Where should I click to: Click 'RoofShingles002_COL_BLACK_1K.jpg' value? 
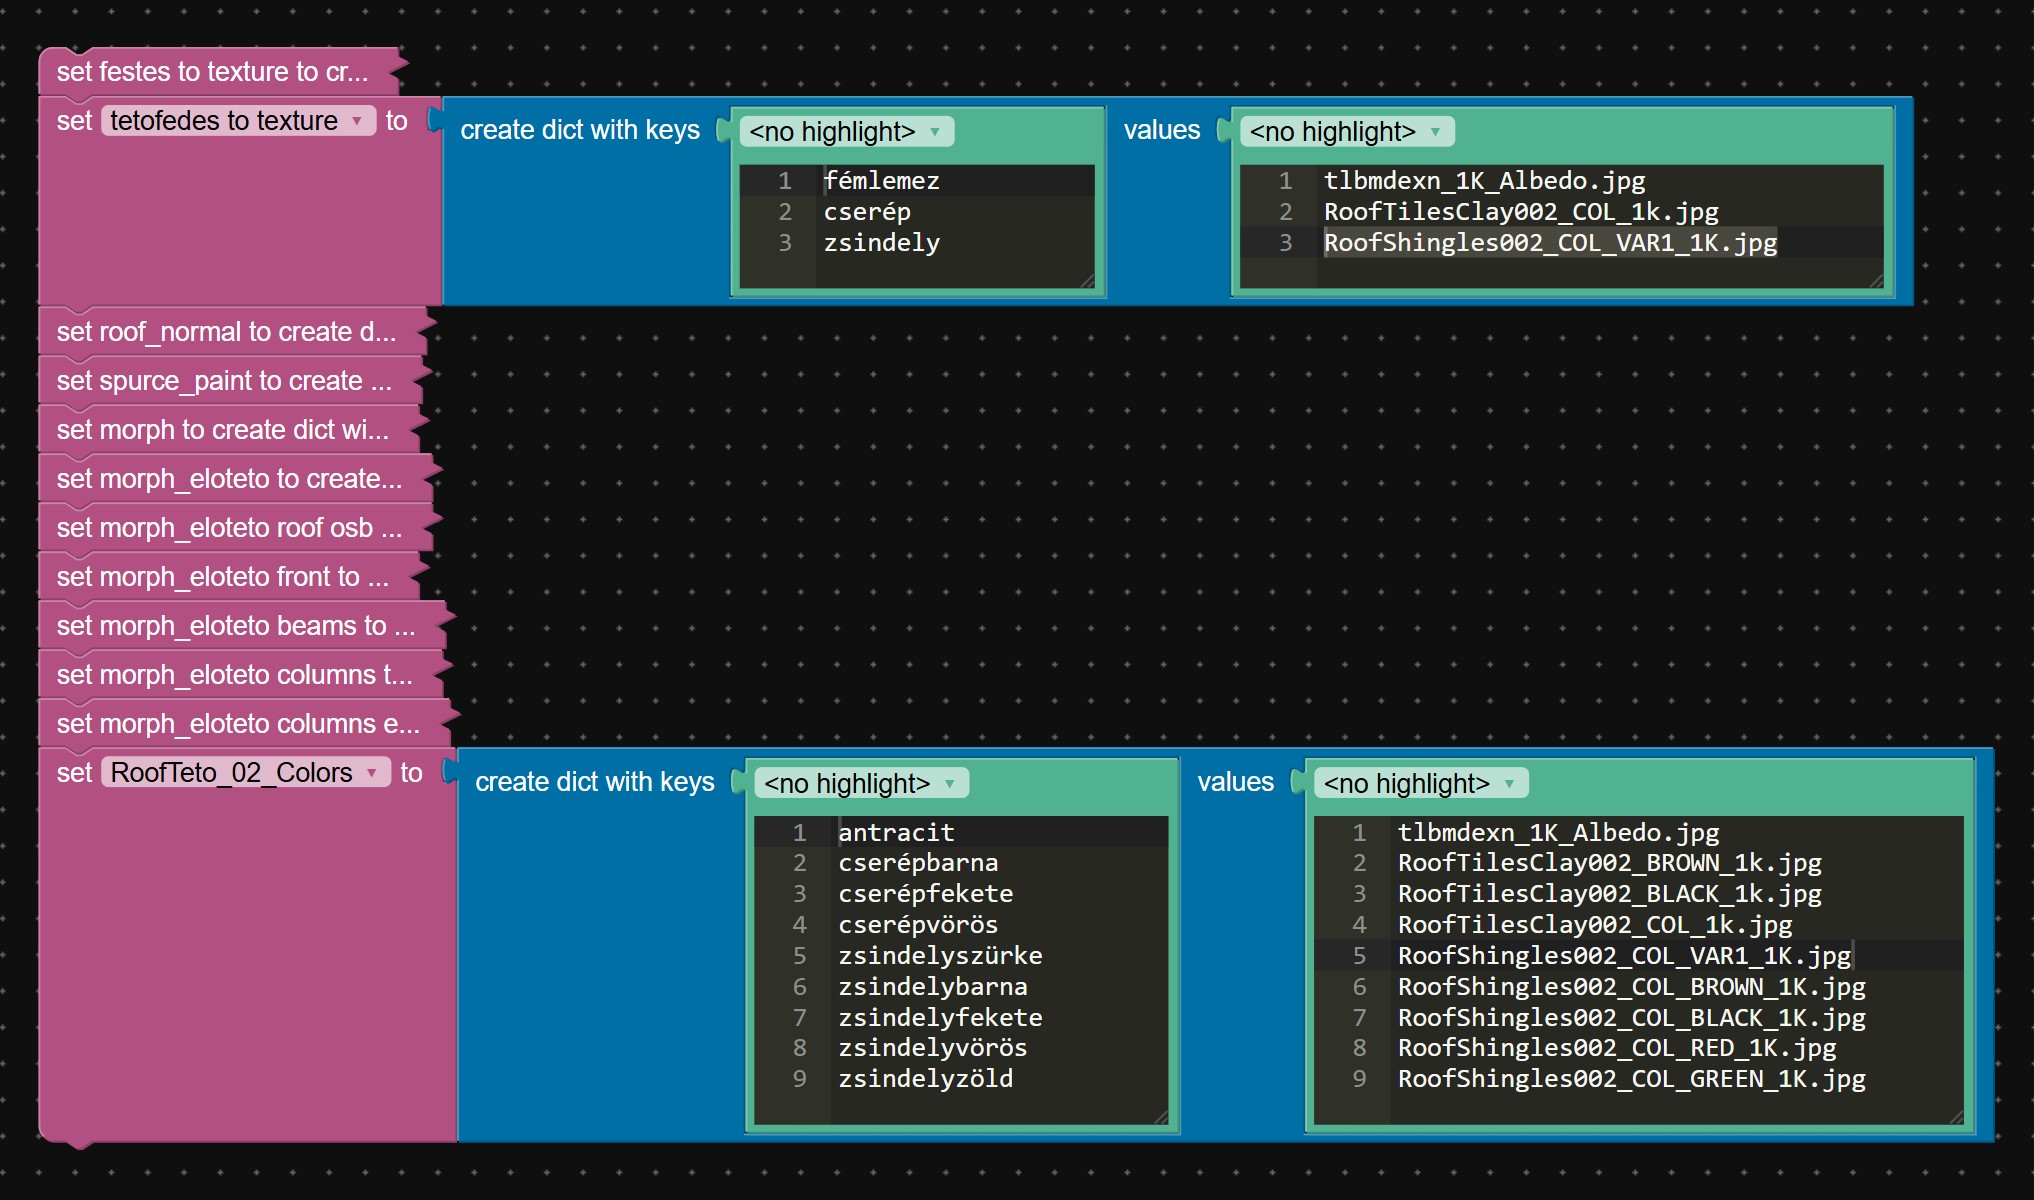(1631, 1018)
